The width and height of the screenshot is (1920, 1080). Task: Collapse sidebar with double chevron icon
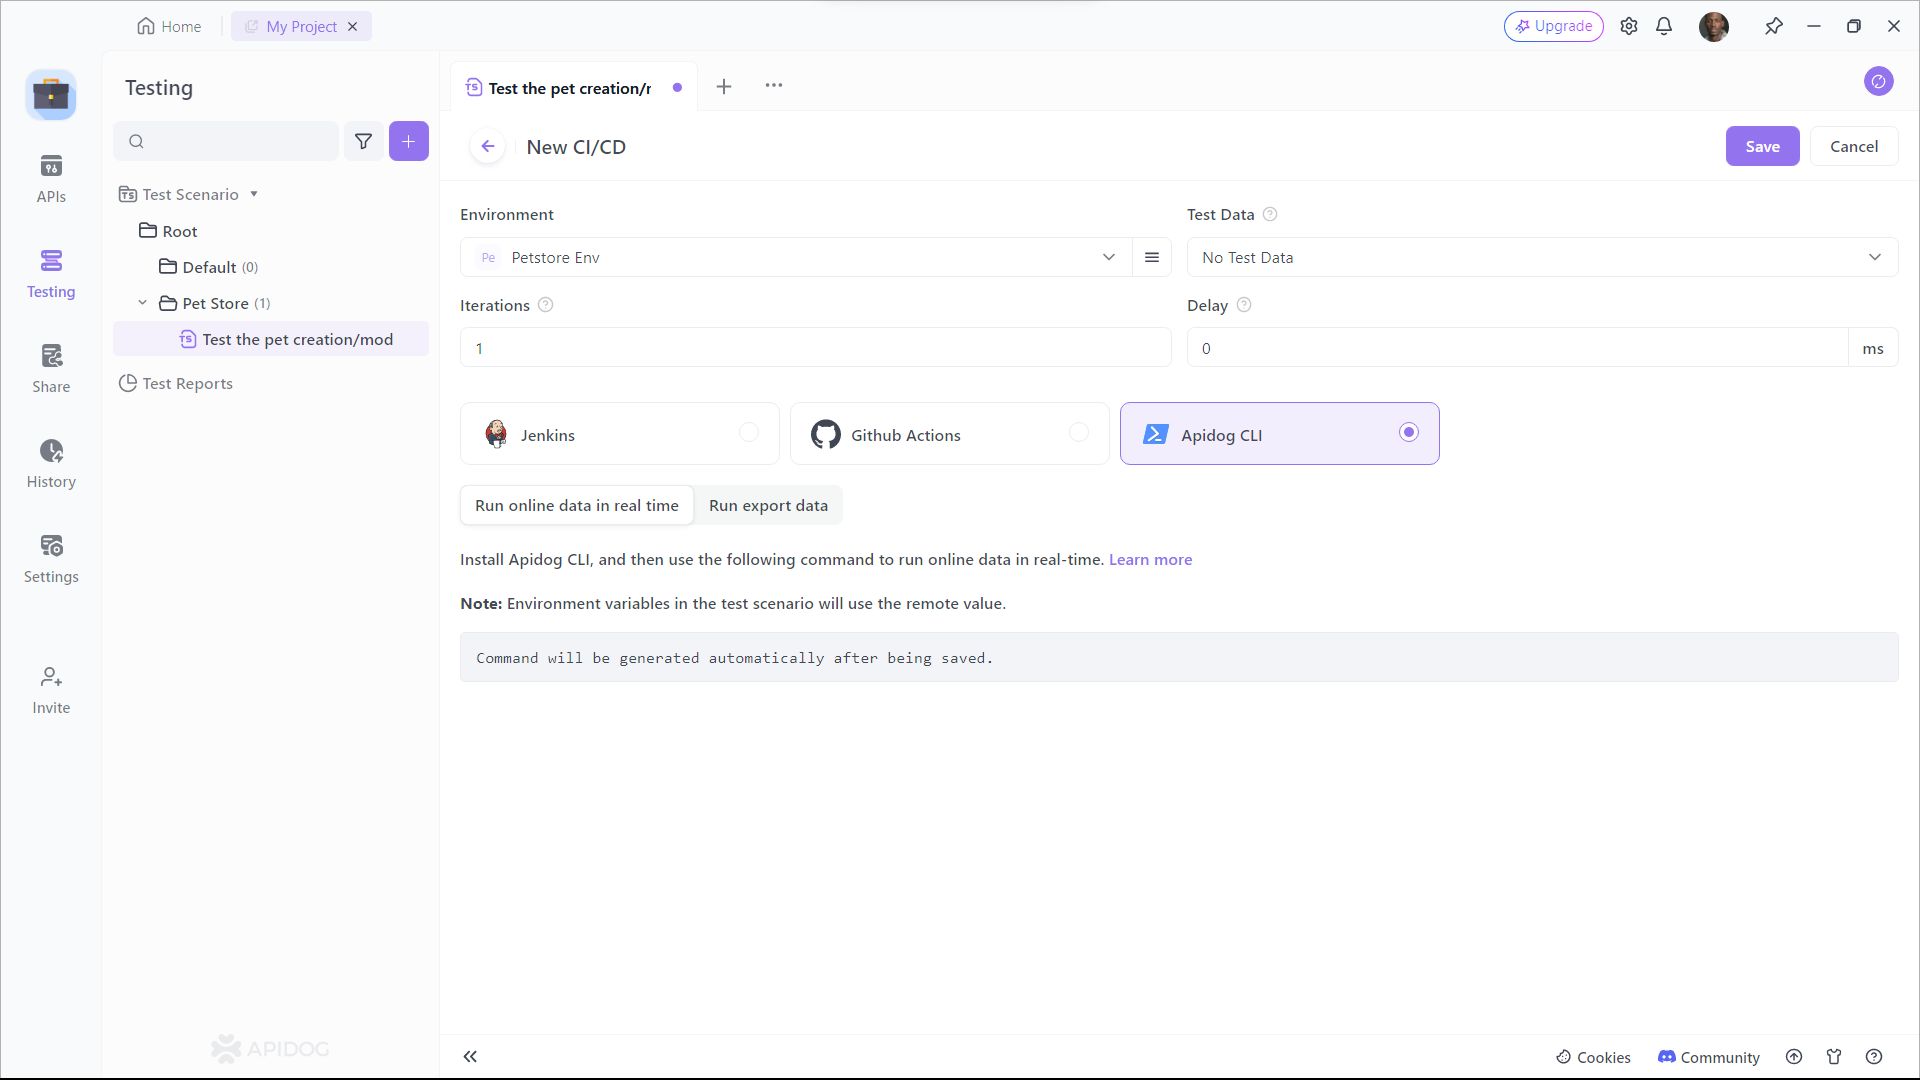coord(470,1056)
